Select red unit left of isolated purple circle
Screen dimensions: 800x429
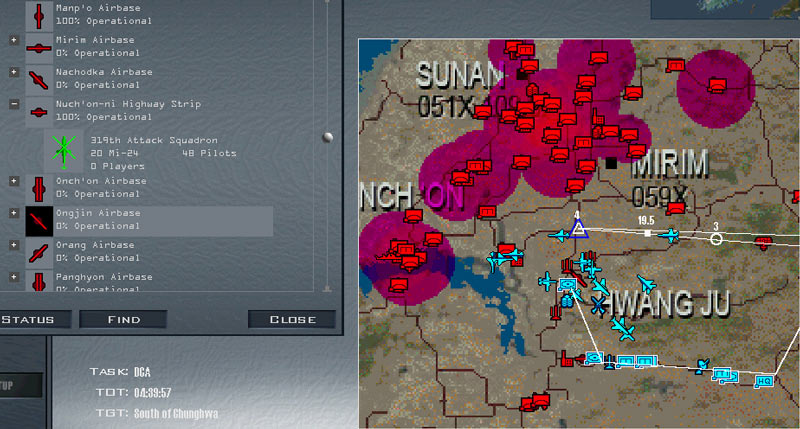pos(676,66)
